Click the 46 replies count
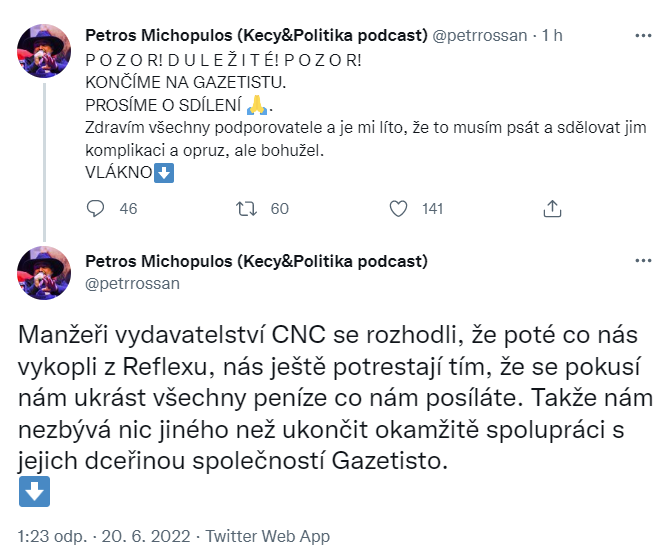 click(x=128, y=209)
